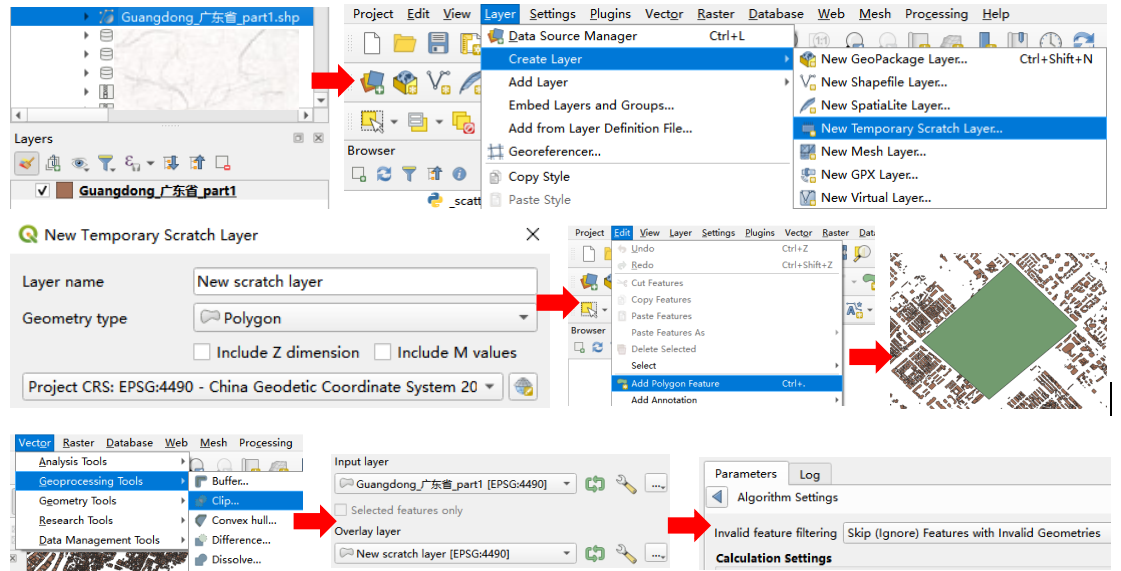Click the New GeoPackage Layer toolbar icon

tap(405, 81)
